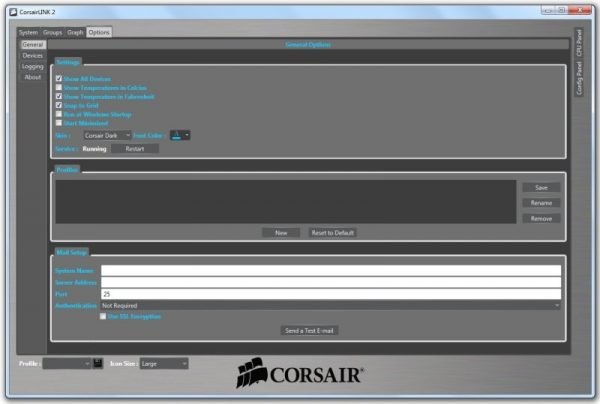Enable Show Temperatures in Celsius

(x=59, y=87)
